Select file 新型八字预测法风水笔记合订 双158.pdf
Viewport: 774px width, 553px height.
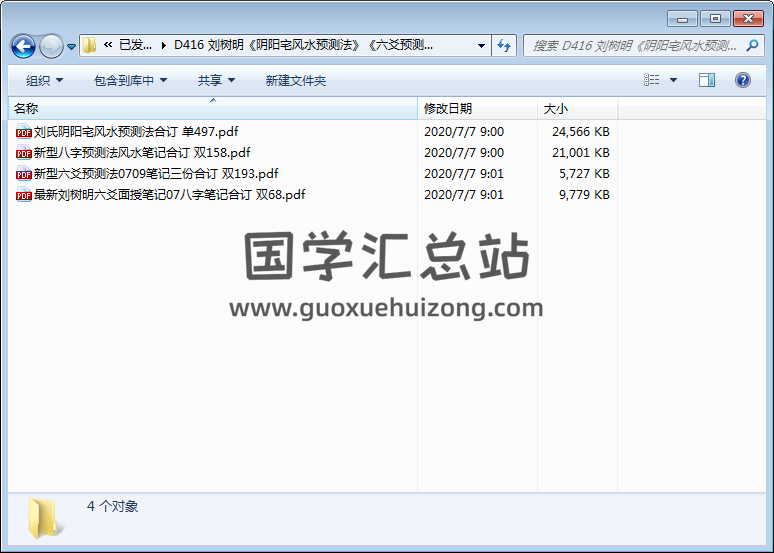coord(142,153)
